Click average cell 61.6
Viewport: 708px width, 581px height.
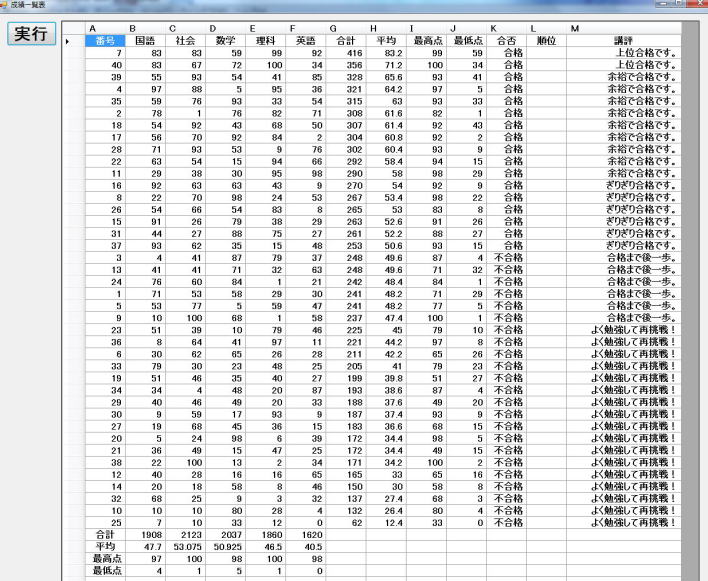click(x=386, y=113)
